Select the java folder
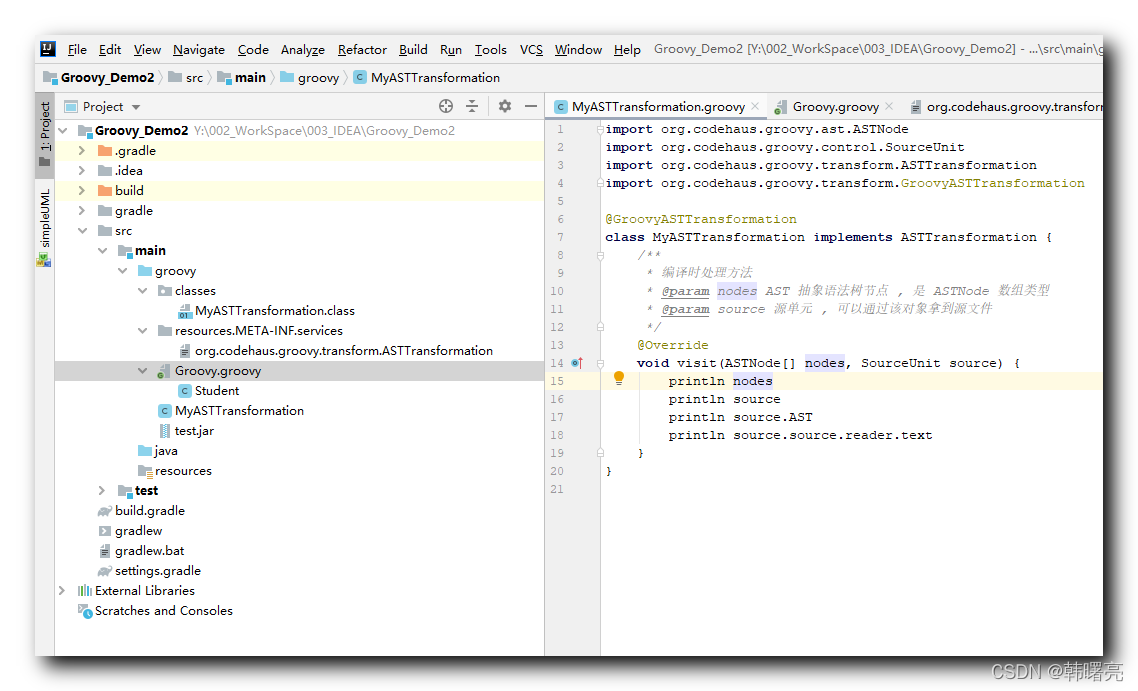Screen dimensions: 1138x691 click(x=165, y=451)
